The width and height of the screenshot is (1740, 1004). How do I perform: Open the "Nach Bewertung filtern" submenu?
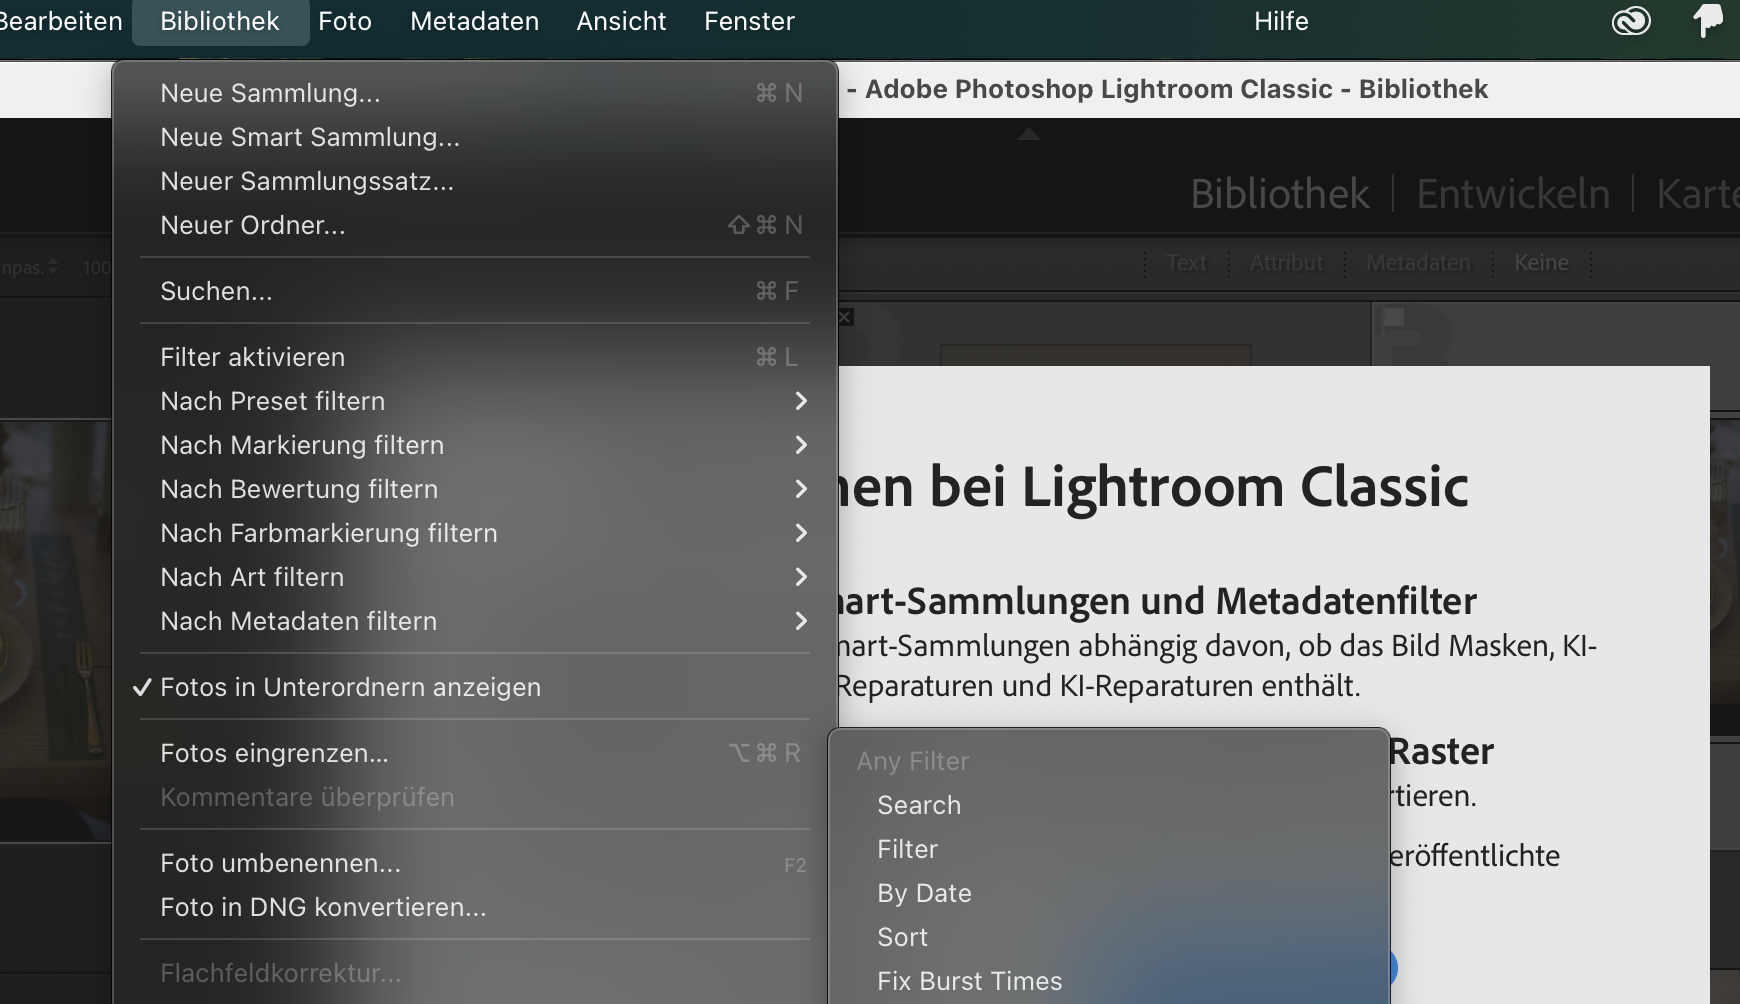click(x=299, y=489)
